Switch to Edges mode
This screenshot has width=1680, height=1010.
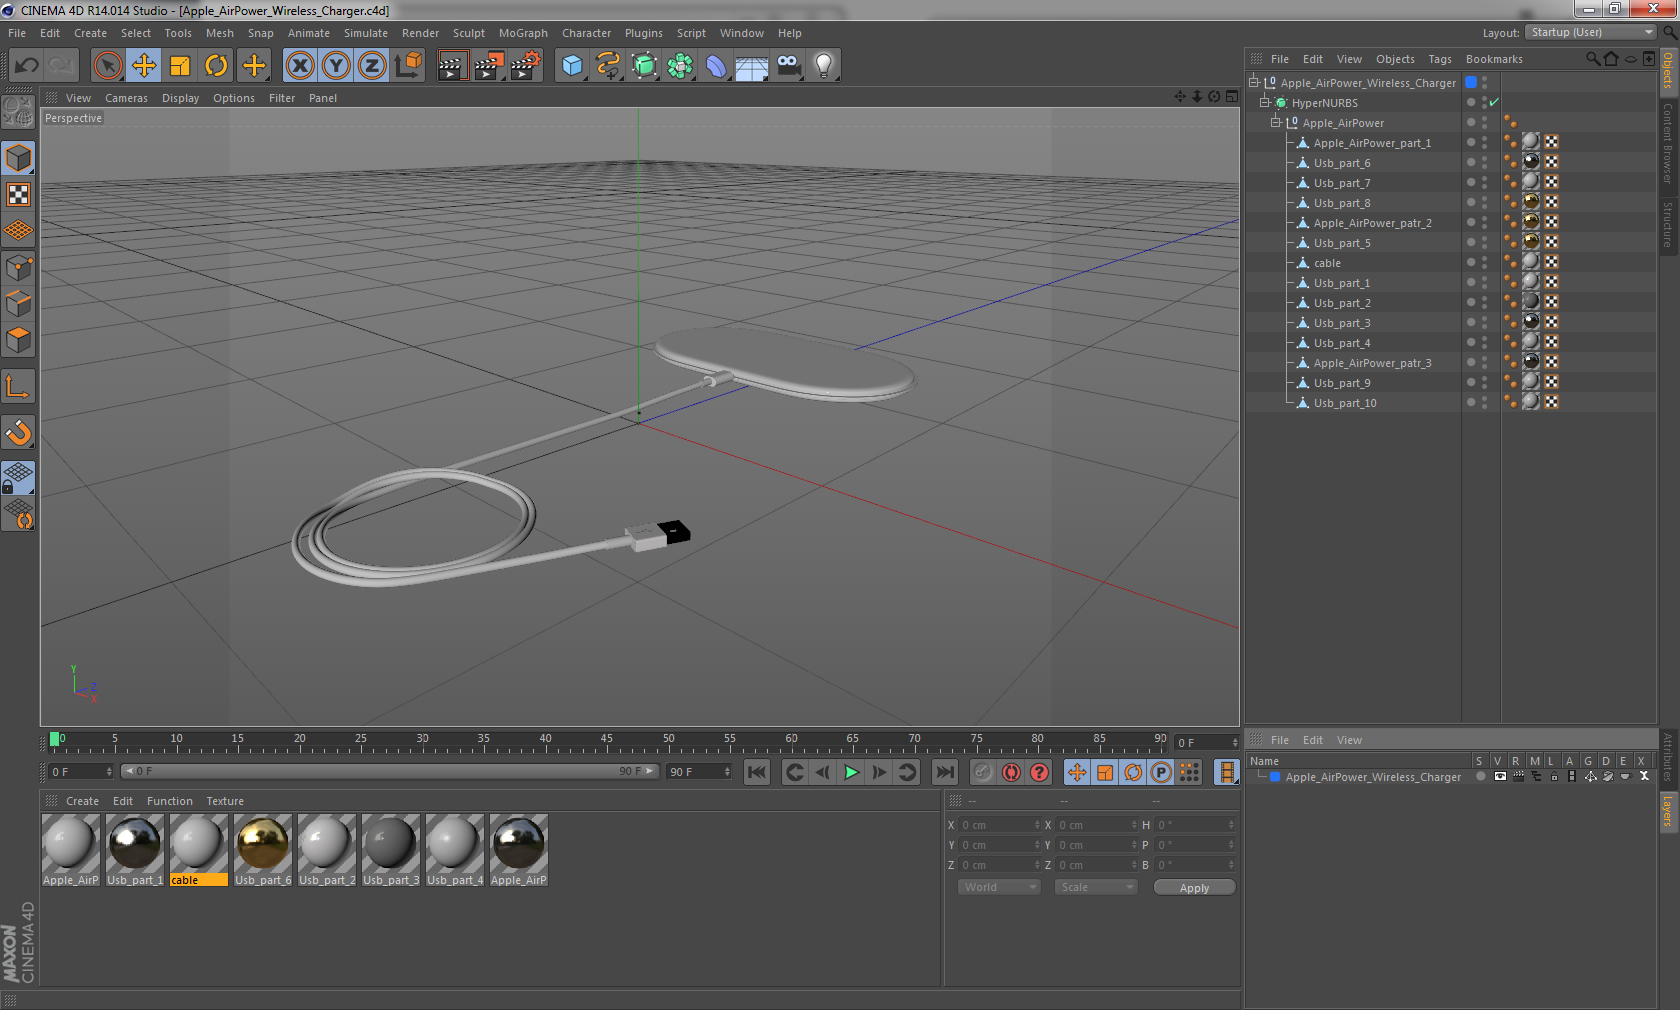pos(18,303)
